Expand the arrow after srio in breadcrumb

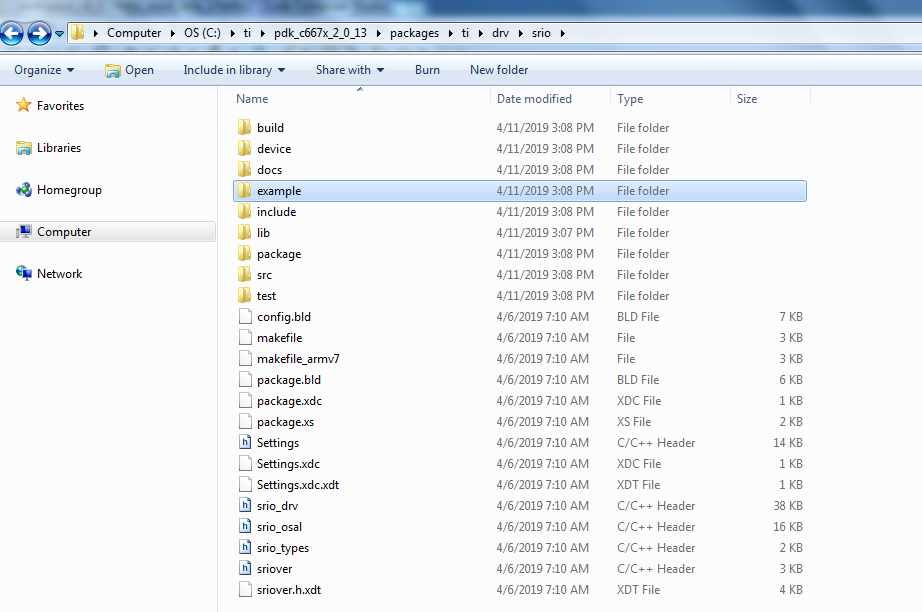coord(563,34)
